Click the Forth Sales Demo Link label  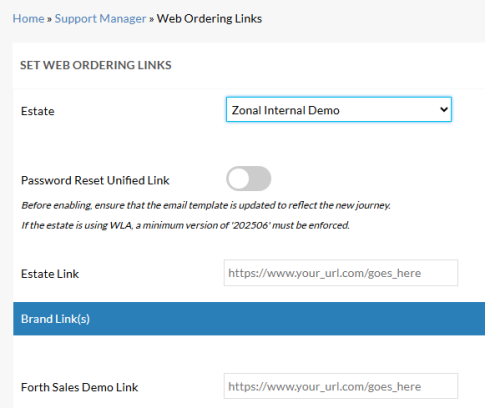pyautogui.click(x=79, y=387)
